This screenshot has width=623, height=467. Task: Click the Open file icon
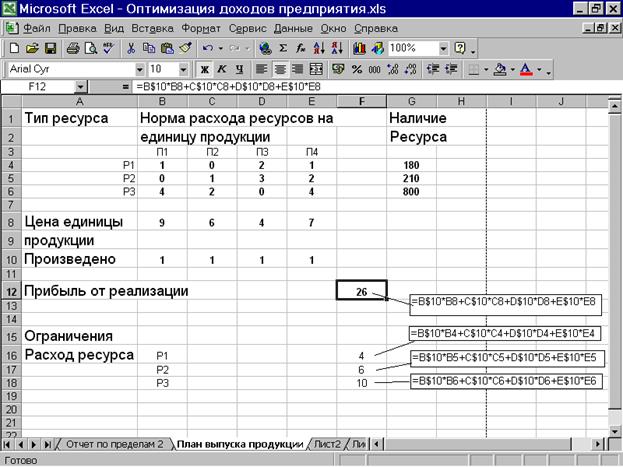(x=31, y=48)
